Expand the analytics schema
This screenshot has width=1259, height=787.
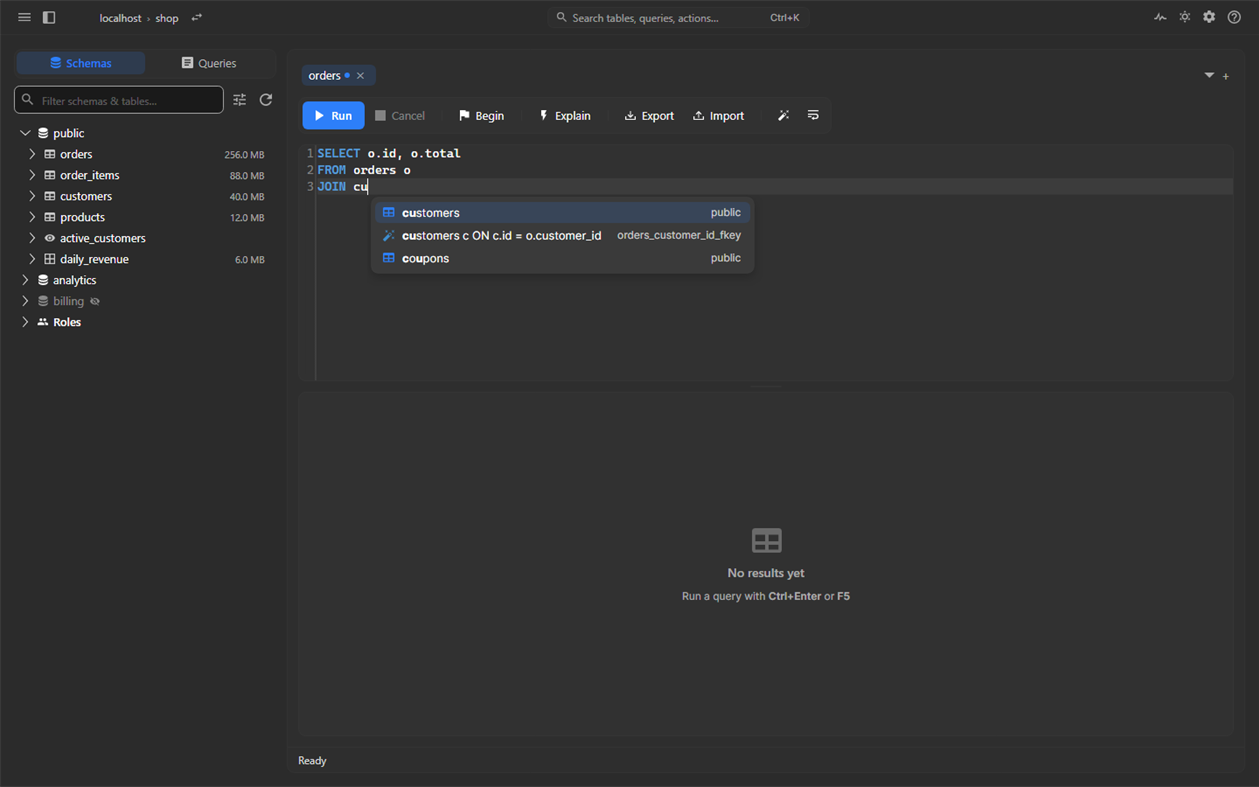click(x=25, y=280)
